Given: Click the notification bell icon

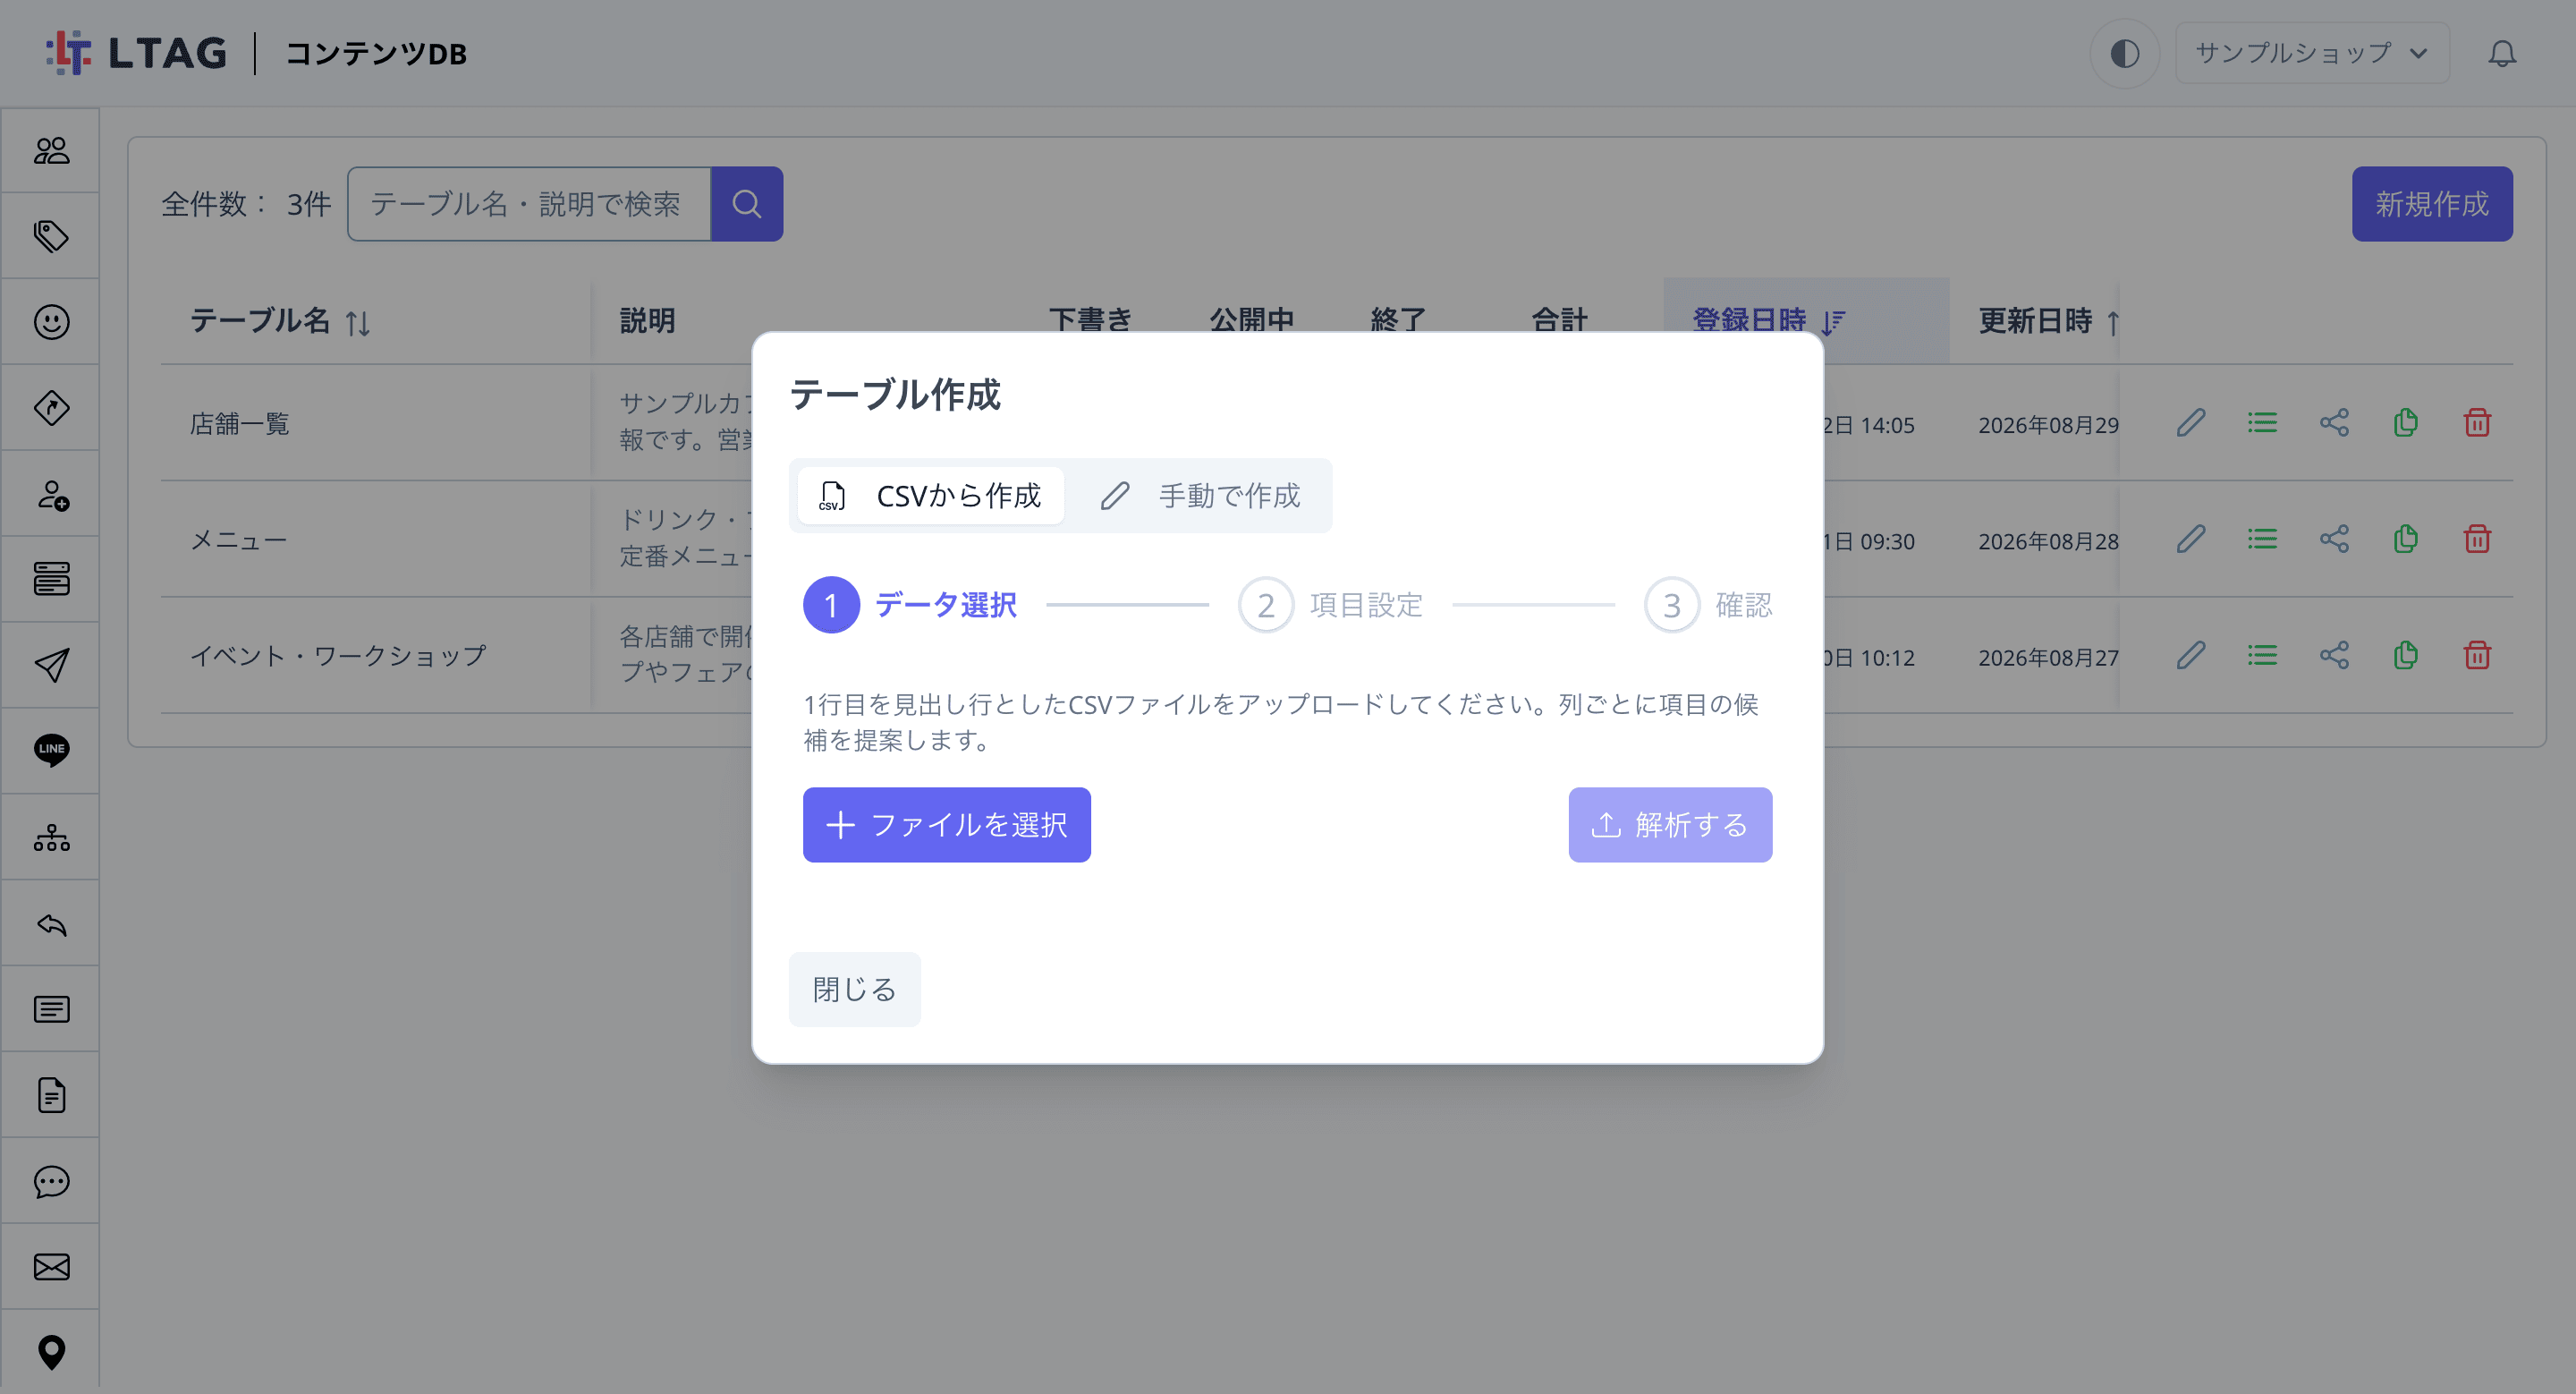Looking at the screenshot, I should 2501,53.
